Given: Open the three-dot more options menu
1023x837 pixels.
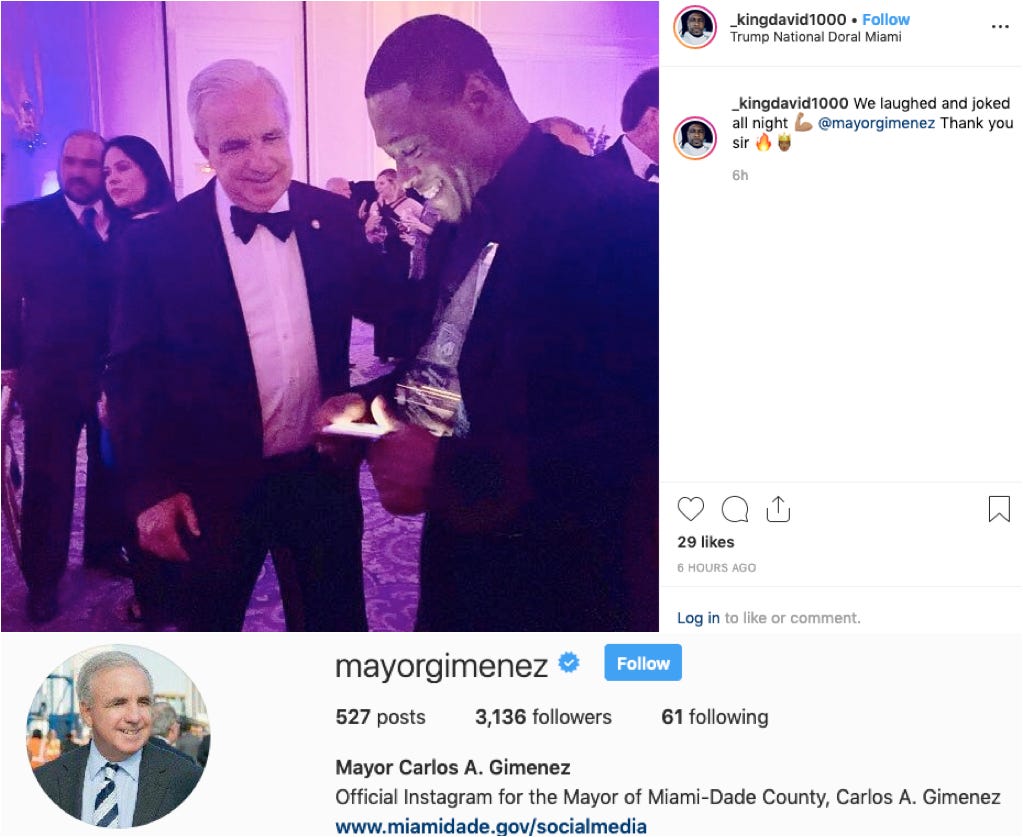Looking at the screenshot, I should 1000,27.
